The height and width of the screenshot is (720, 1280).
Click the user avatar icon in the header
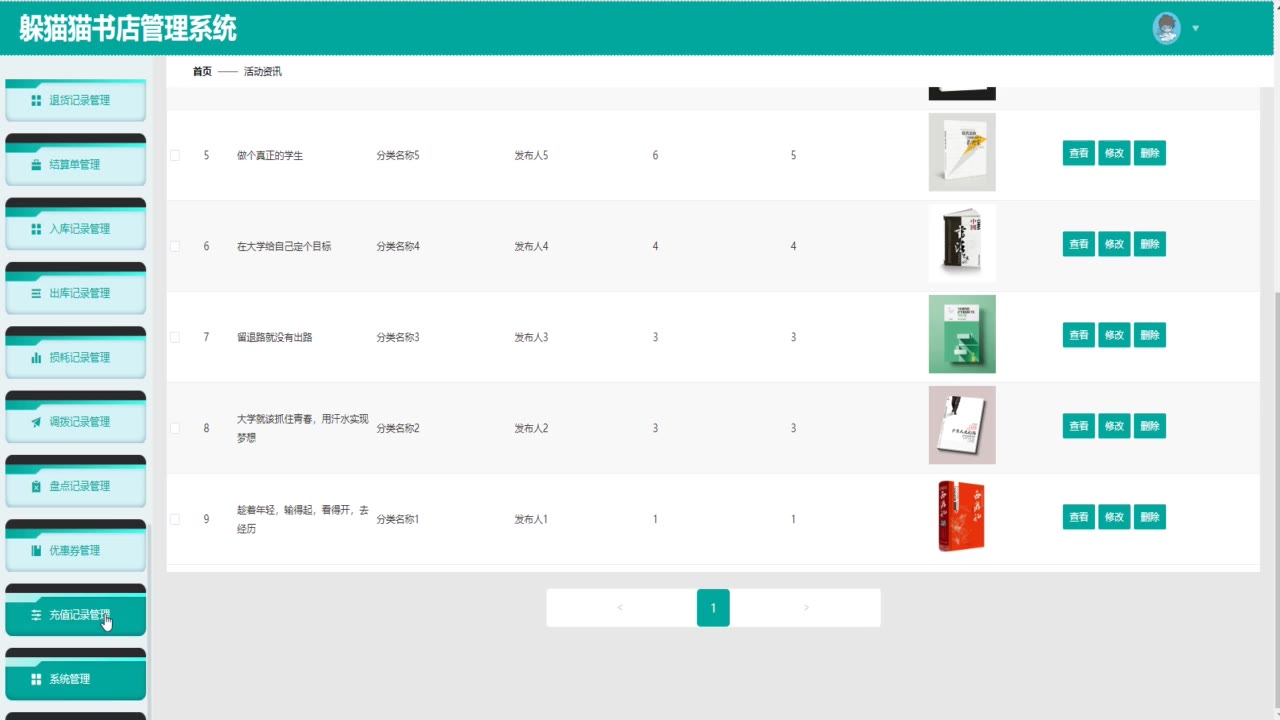point(1166,28)
